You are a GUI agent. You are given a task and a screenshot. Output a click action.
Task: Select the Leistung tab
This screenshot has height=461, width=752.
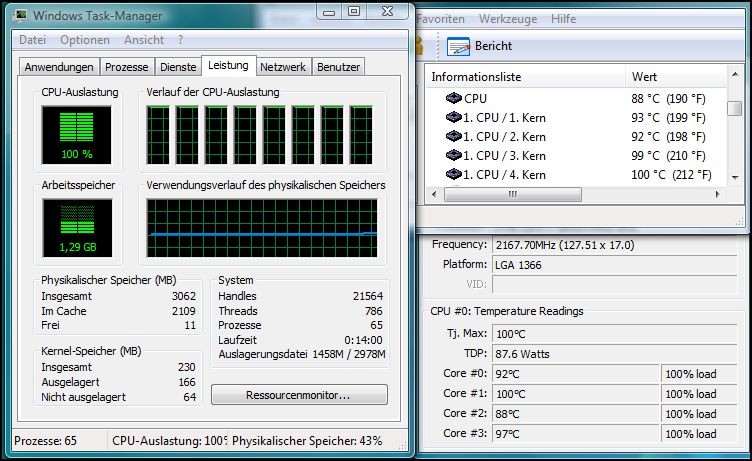coord(228,65)
